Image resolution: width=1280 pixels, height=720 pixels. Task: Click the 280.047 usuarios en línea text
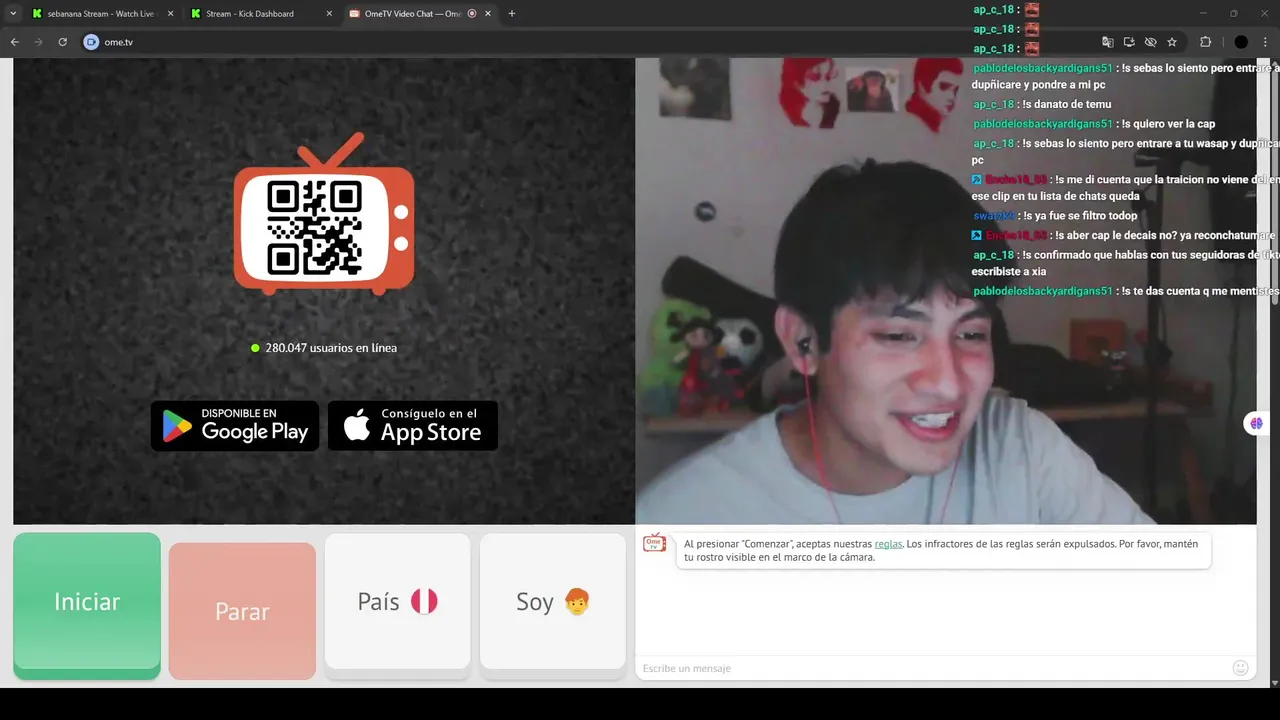pos(331,348)
